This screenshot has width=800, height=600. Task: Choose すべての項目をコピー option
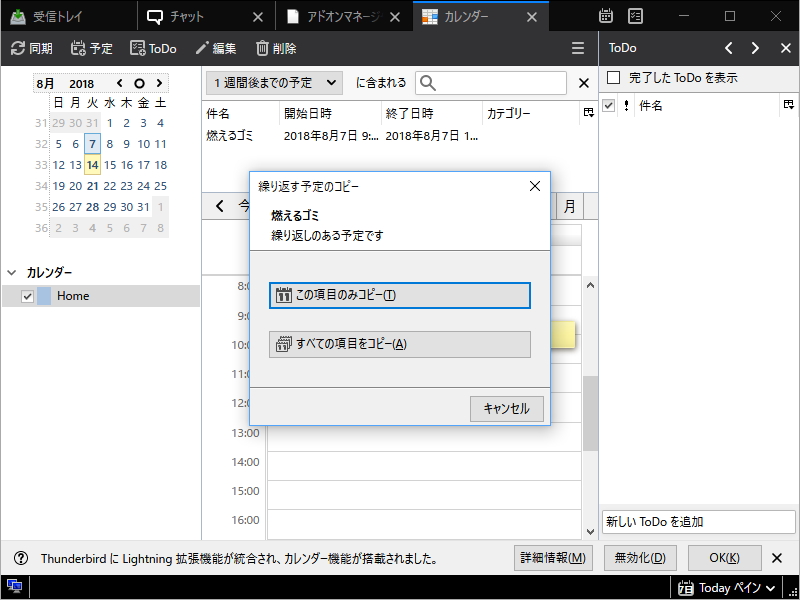point(399,344)
